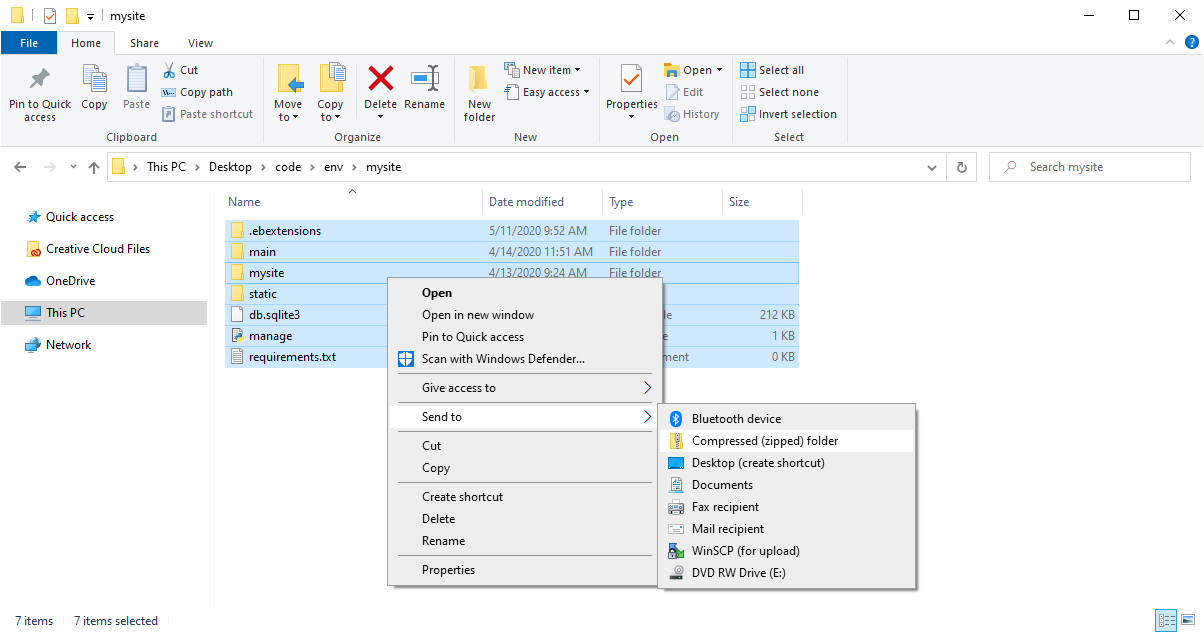Click Desktop in the address breadcrumb

(230, 167)
